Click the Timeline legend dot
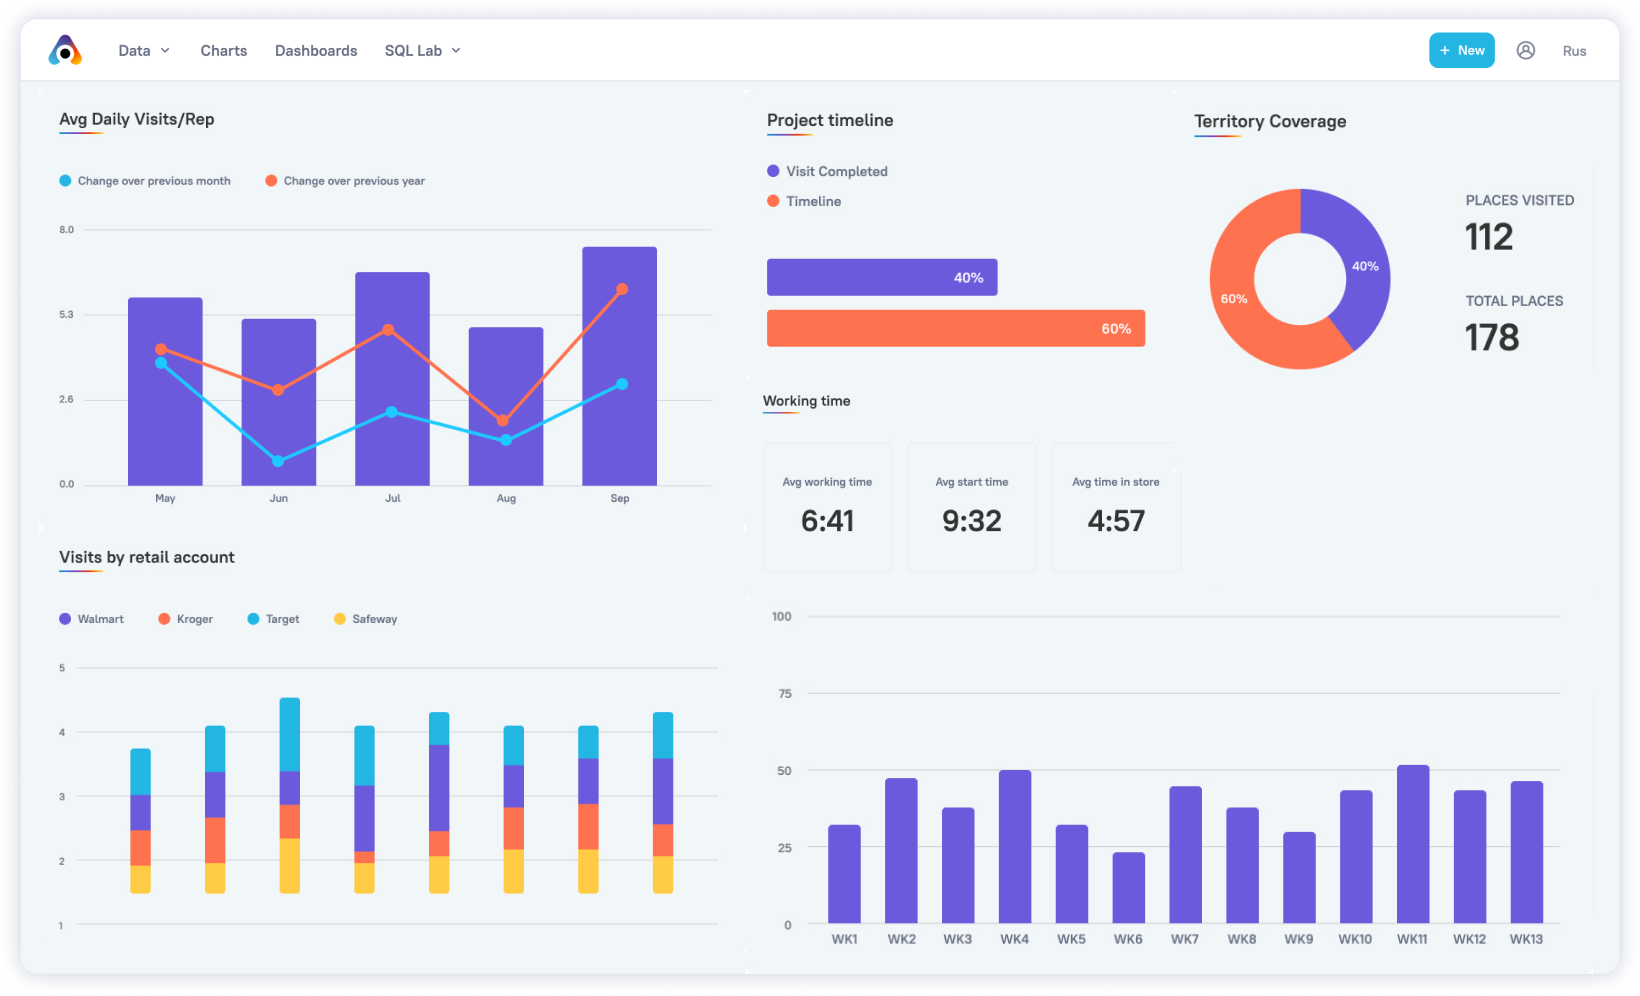1640x996 pixels. 773,201
